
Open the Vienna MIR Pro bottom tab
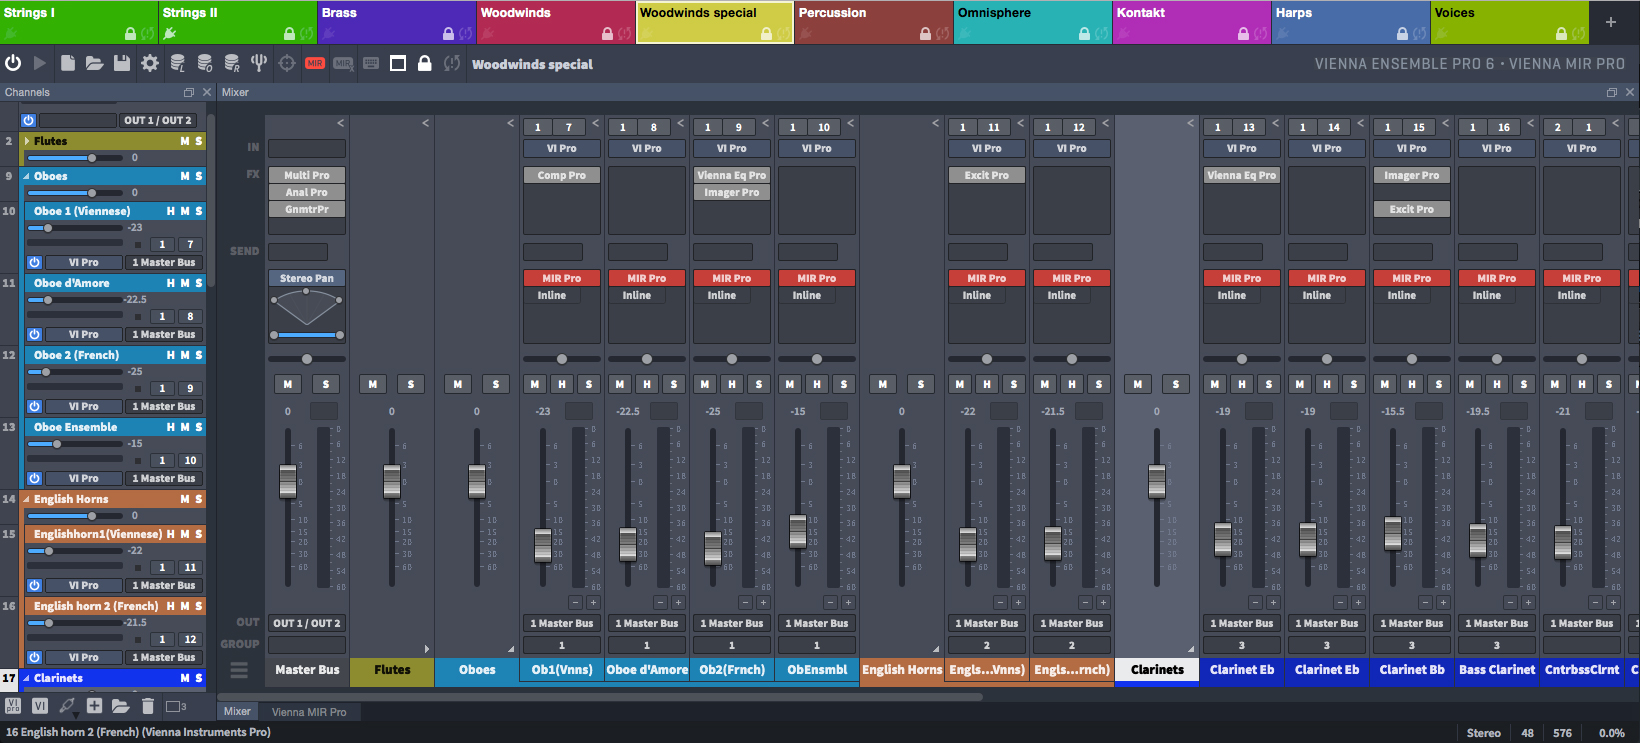(x=309, y=712)
